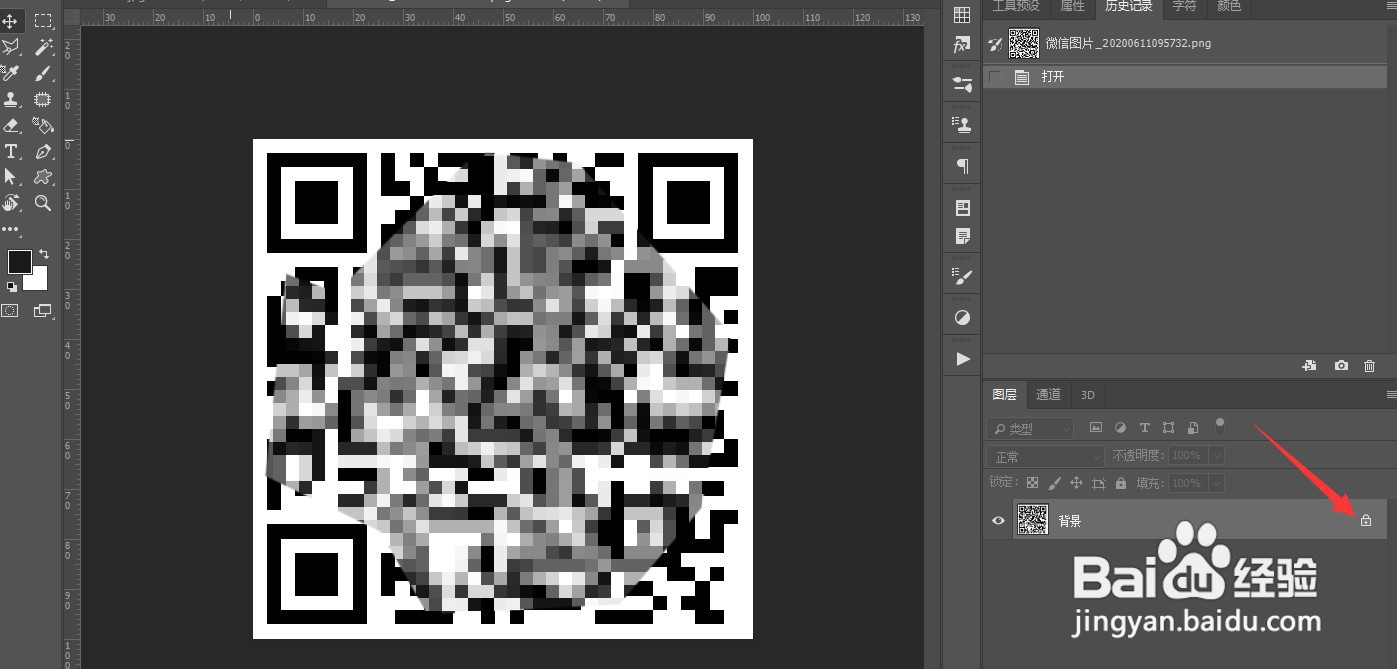1397x669 pixels.
Task: Click the 不透明度 100% value field
Action: click(x=1187, y=455)
